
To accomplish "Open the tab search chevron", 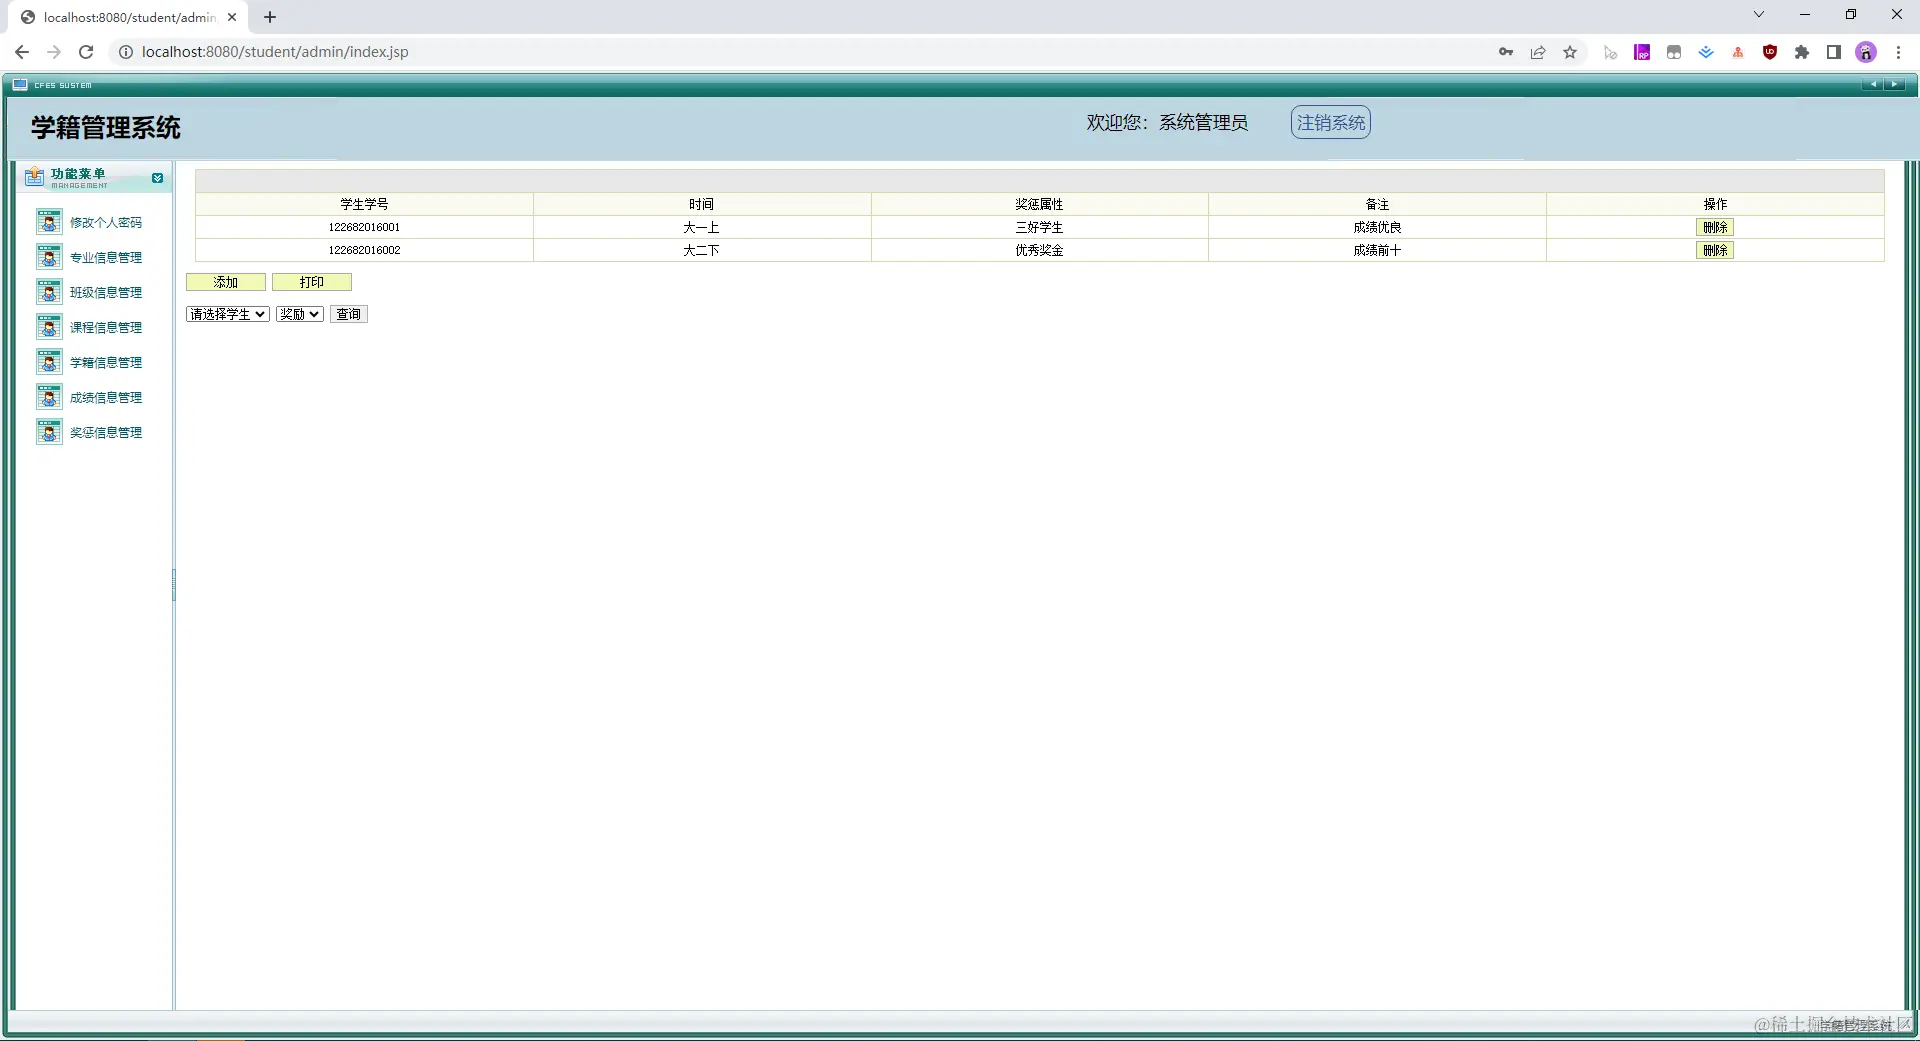I will pyautogui.click(x=1759, y=15).
